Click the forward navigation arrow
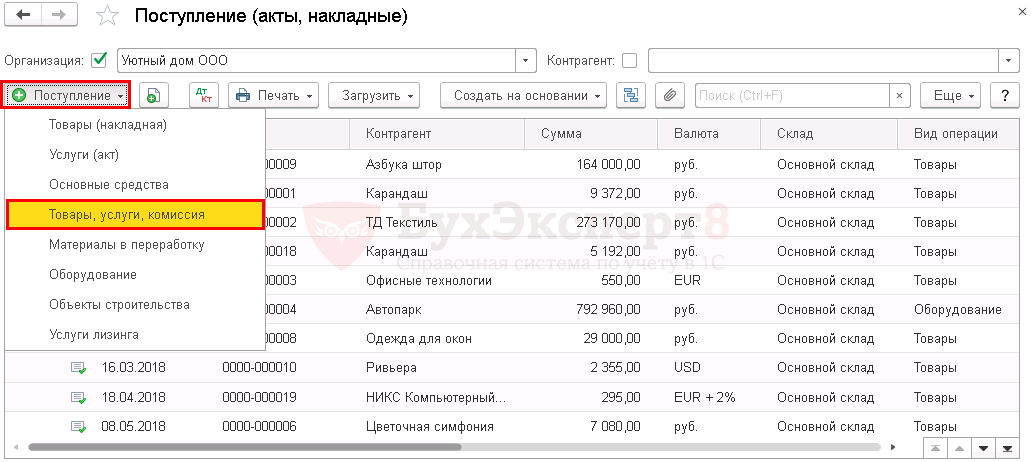 pos(59,16)
